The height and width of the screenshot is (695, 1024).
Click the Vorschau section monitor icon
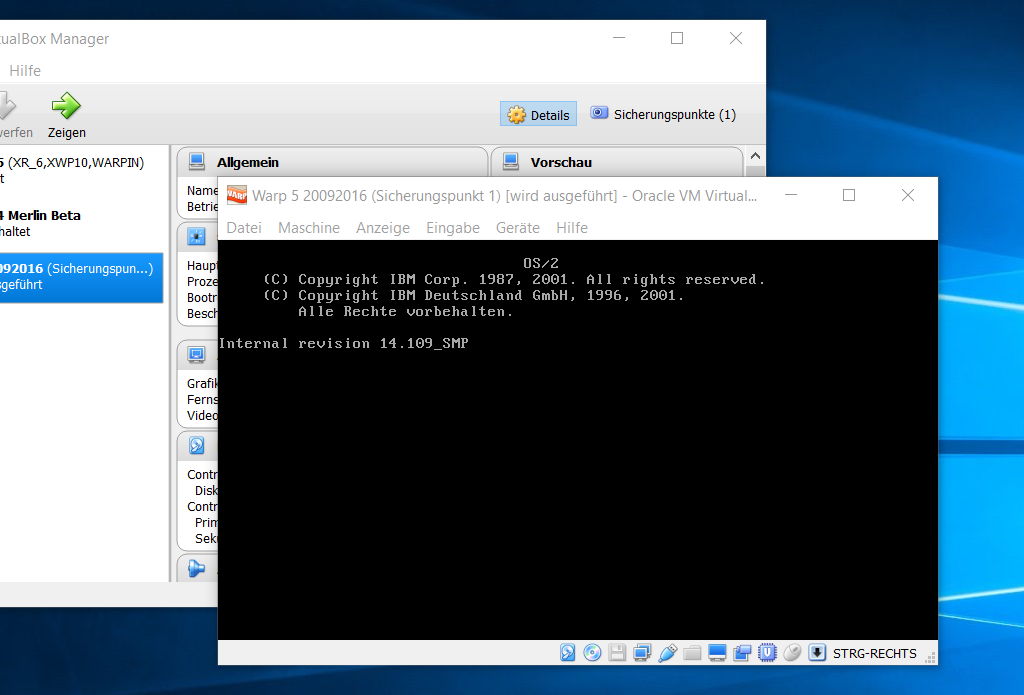[x=511, y=161]
